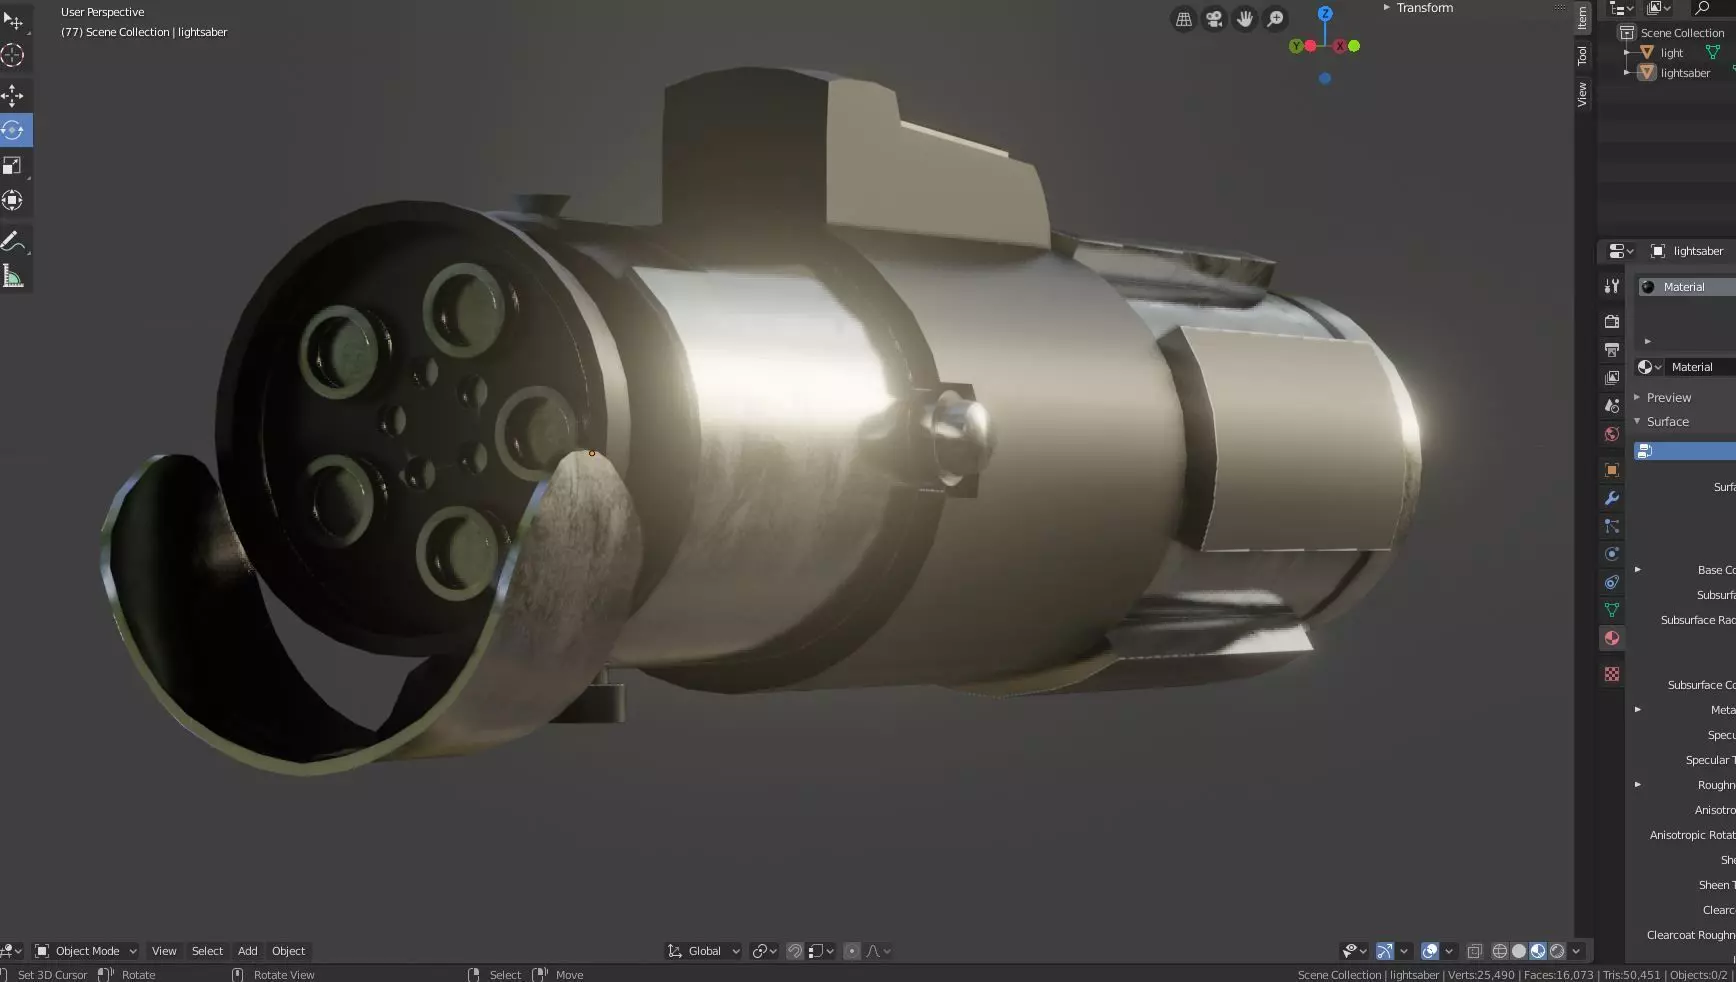Open the pivot point dropdown

click(x=765, y=951)
